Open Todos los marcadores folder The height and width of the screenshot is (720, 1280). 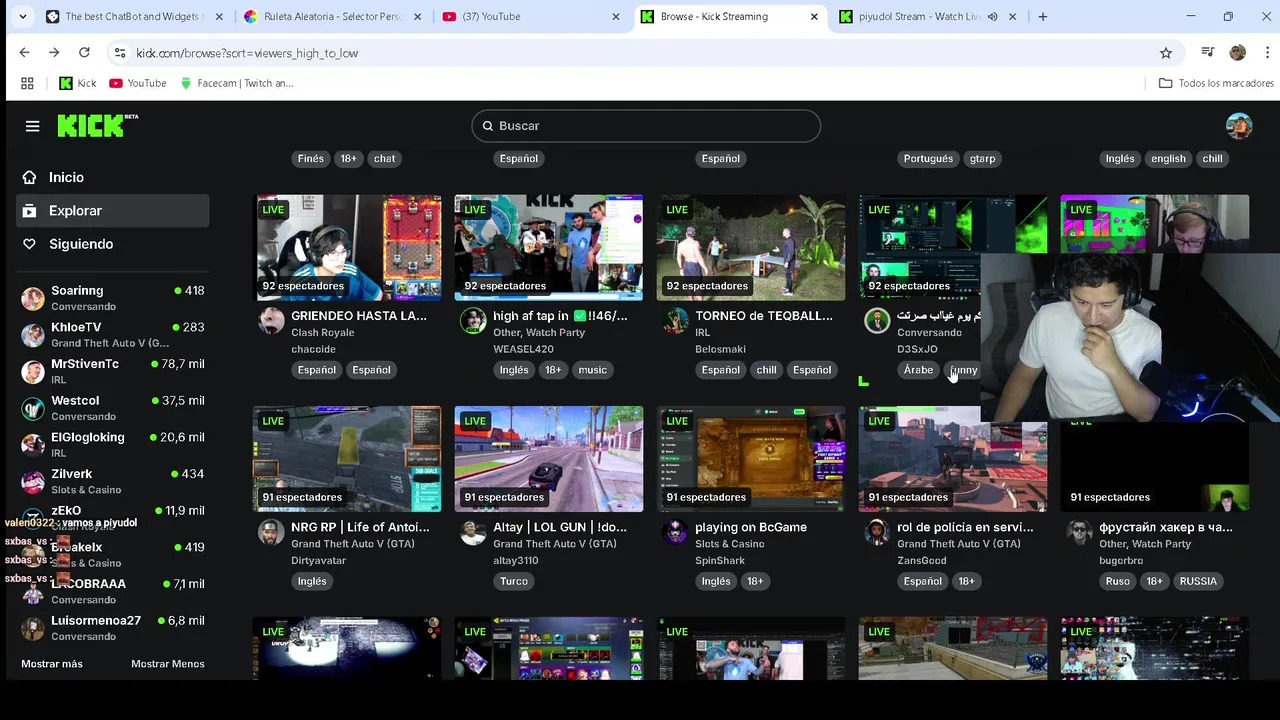1216,83
